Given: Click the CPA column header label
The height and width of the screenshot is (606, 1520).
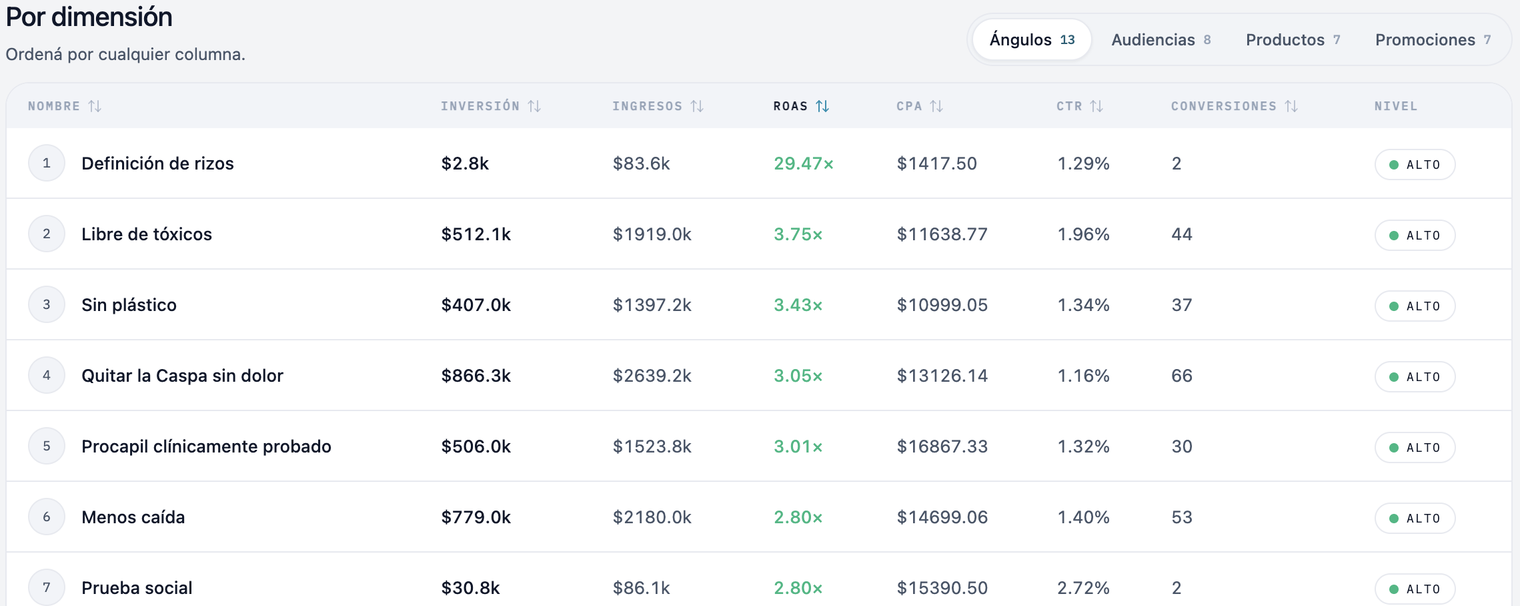Looking at the screenshot, I should point(909,106).
